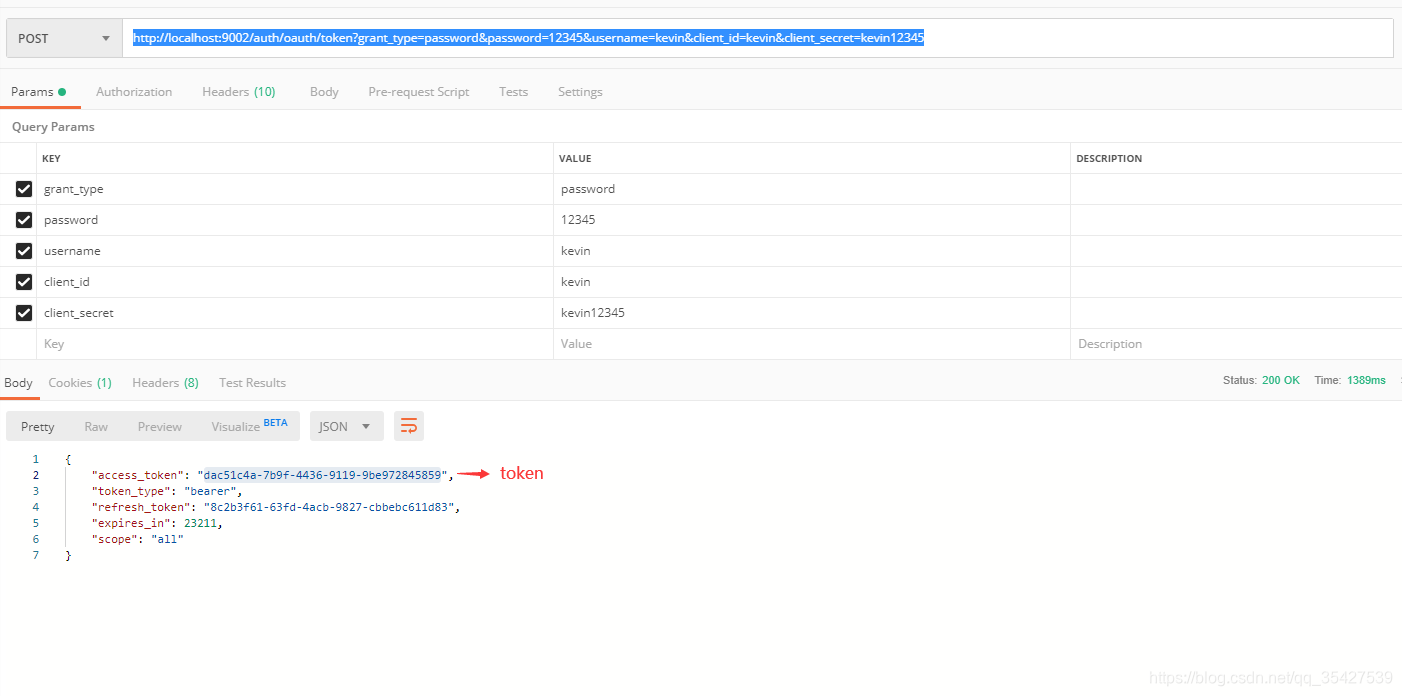1402x696 pixels.
Task: Open the Pre-request Script tab
Action: [418, 91]
